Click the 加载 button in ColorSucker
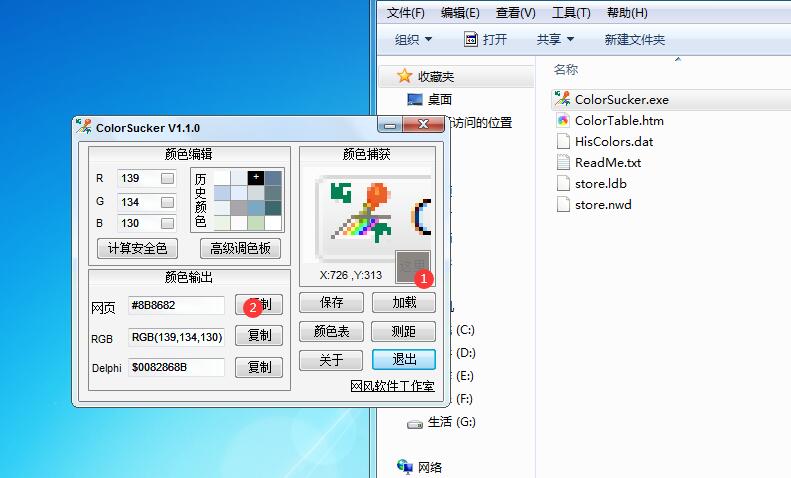Viewport: 791px width, 478px height. [x=404, y=303]
